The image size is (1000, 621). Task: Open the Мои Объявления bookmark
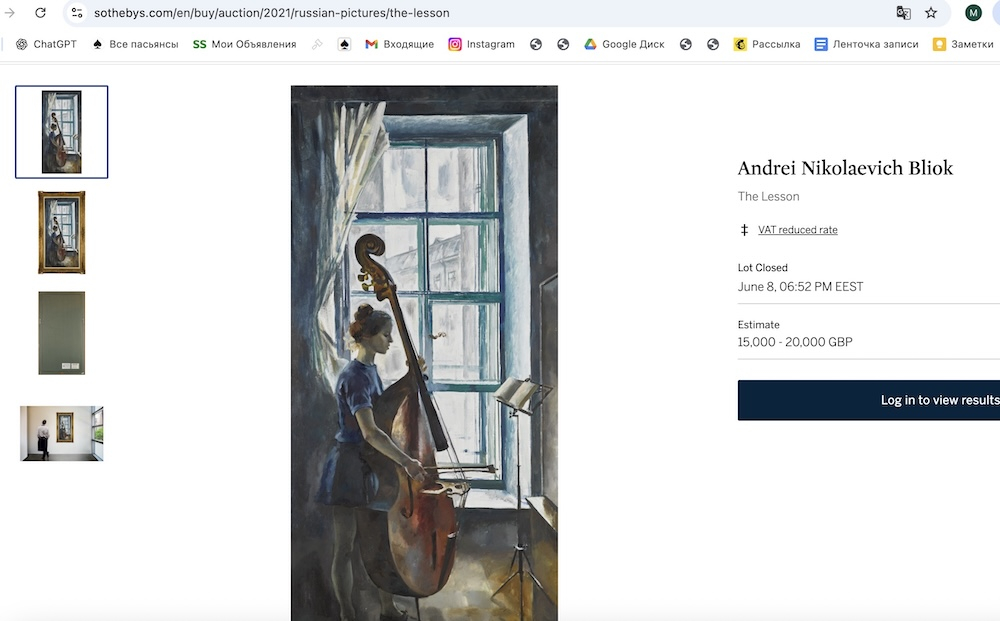pyautogui.click(x=244, y=44)
